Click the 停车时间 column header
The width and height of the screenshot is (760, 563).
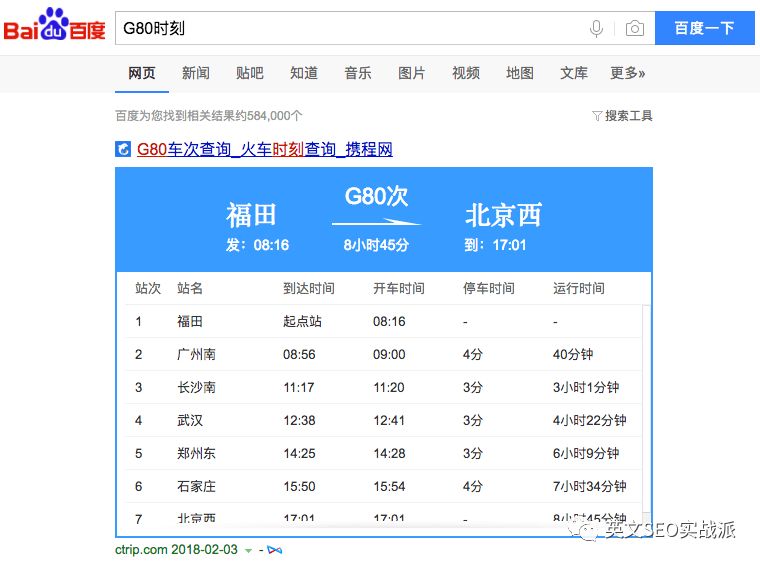[x=489, y=288]
